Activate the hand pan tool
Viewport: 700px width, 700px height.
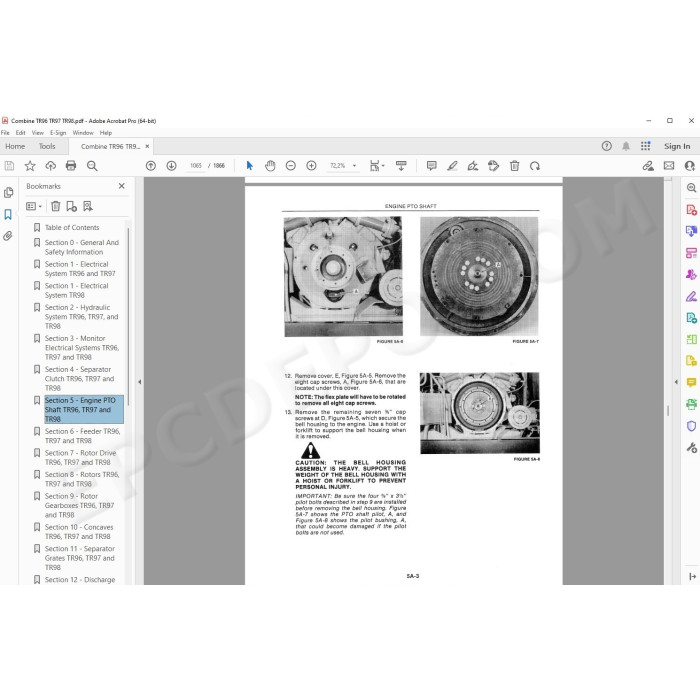[270, 166]
